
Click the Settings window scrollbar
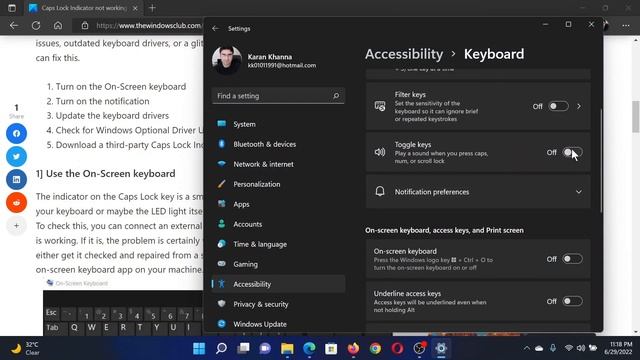click(x=601, y=160)
